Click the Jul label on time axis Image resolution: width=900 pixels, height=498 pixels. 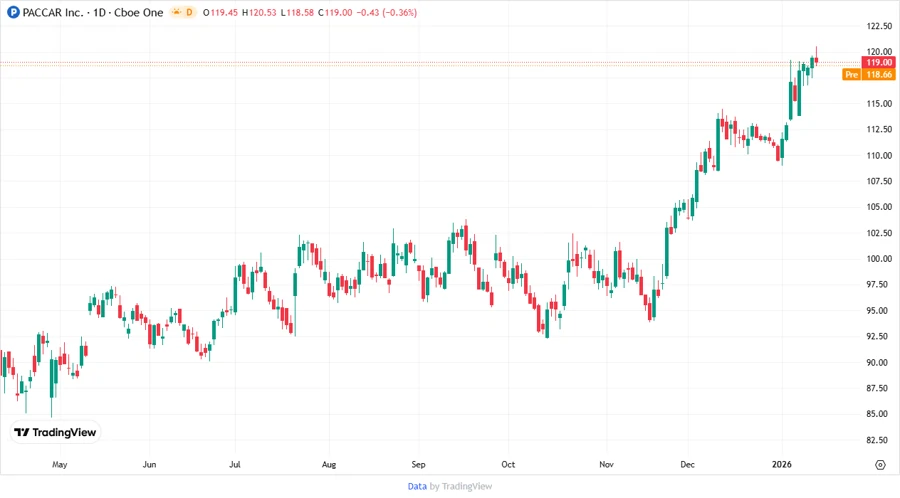coord(235,465)
